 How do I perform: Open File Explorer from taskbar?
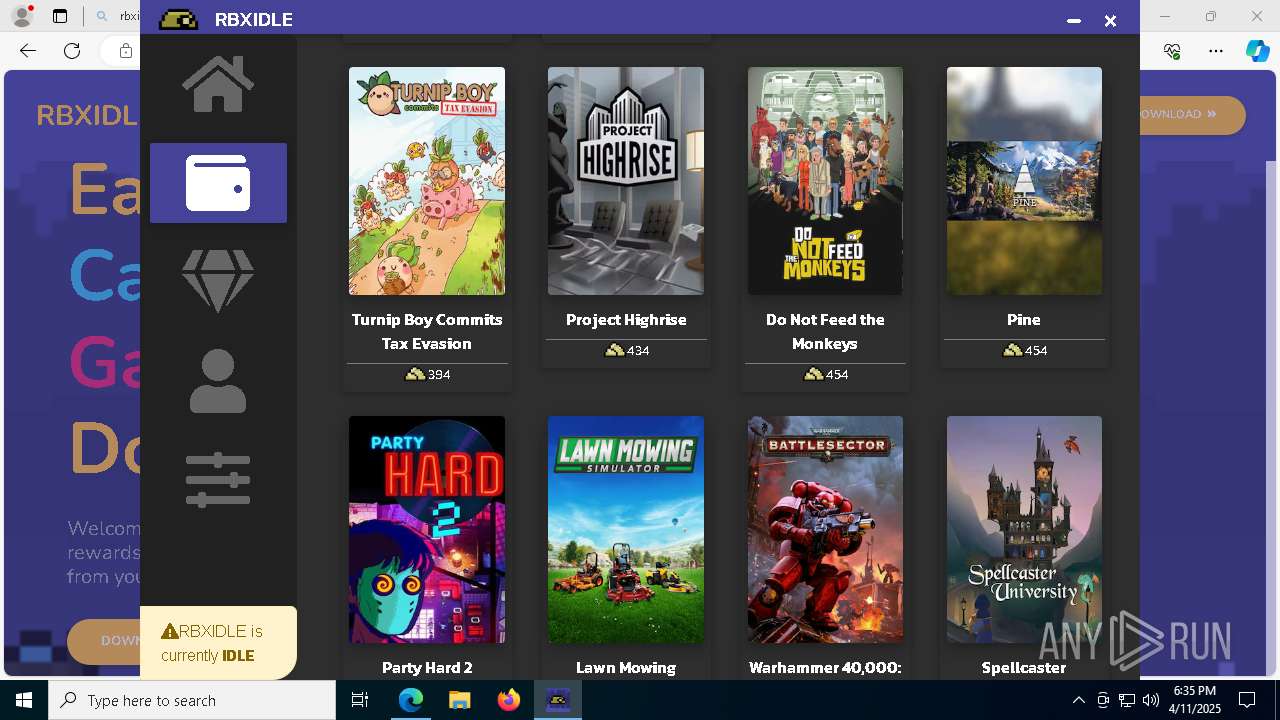coord(459,700)
